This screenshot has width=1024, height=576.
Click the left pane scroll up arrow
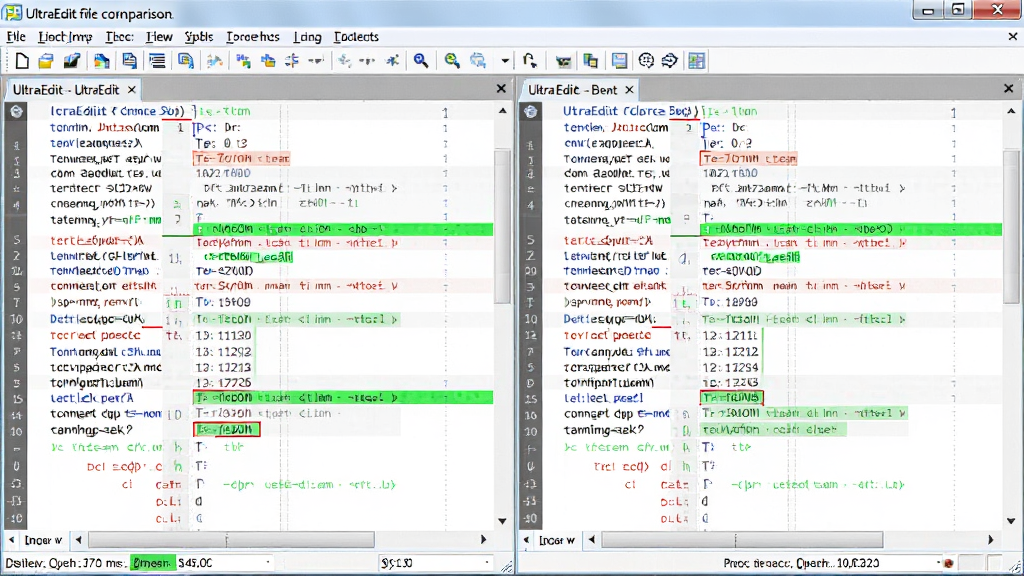(502, 111)
